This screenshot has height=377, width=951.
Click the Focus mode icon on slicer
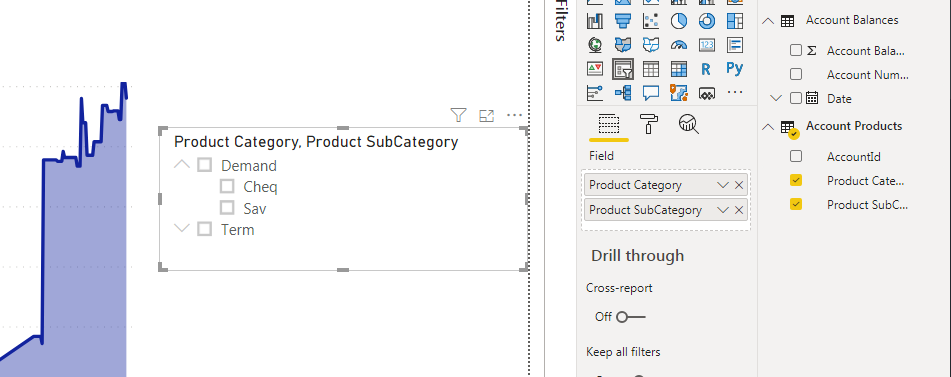pyautogui.click(x=486, y=116)
